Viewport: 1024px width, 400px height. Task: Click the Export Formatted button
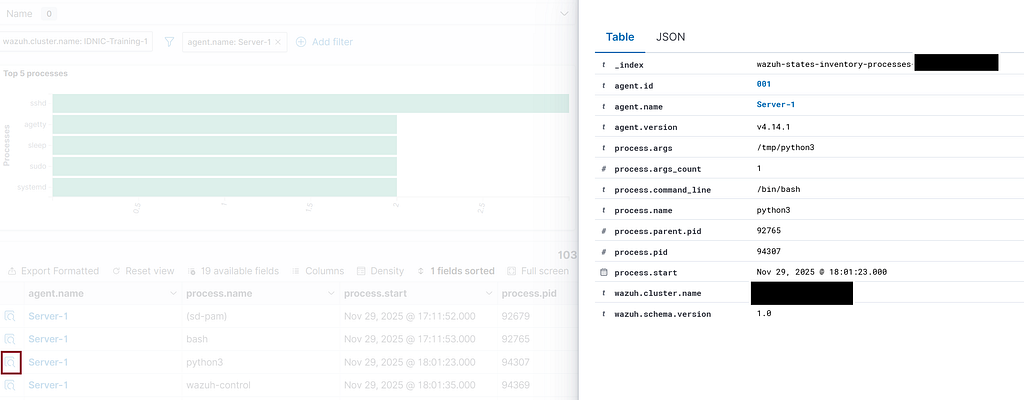[54, 271]
